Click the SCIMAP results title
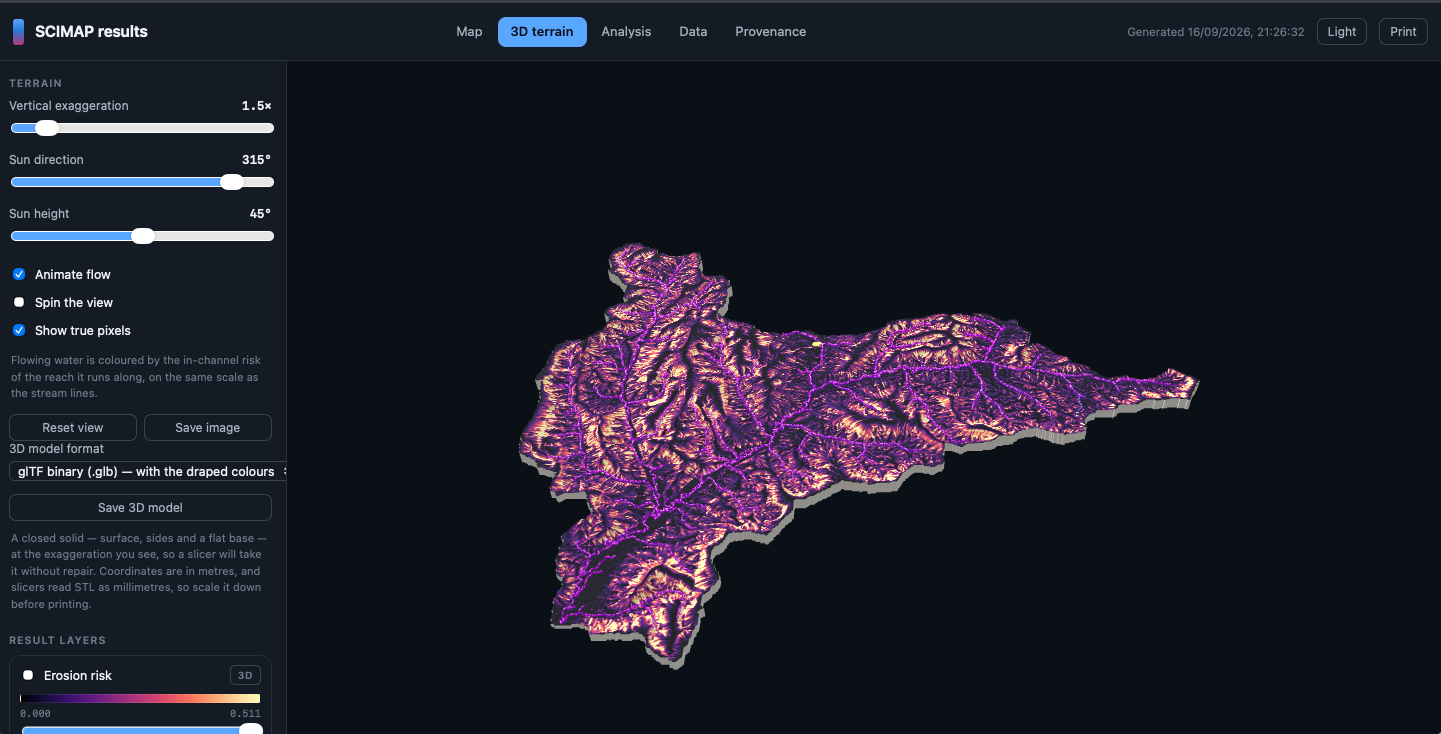Screen dimensions: 1441x734 pyautogui.click(x=91, y=32)
